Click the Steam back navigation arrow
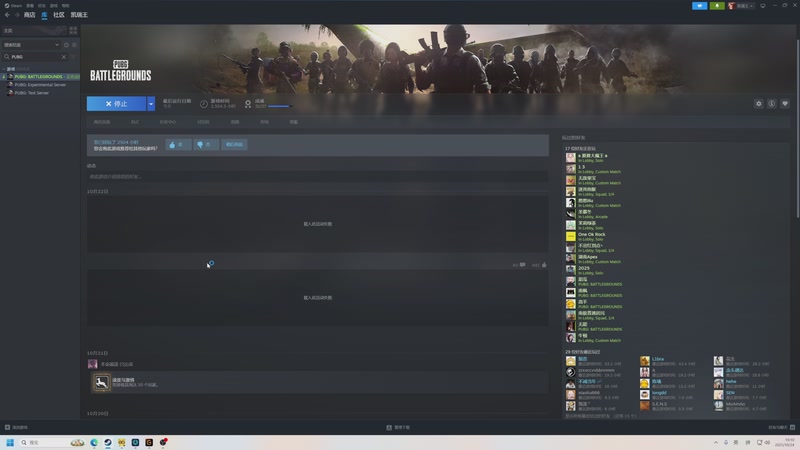 [x=7, y=15]
